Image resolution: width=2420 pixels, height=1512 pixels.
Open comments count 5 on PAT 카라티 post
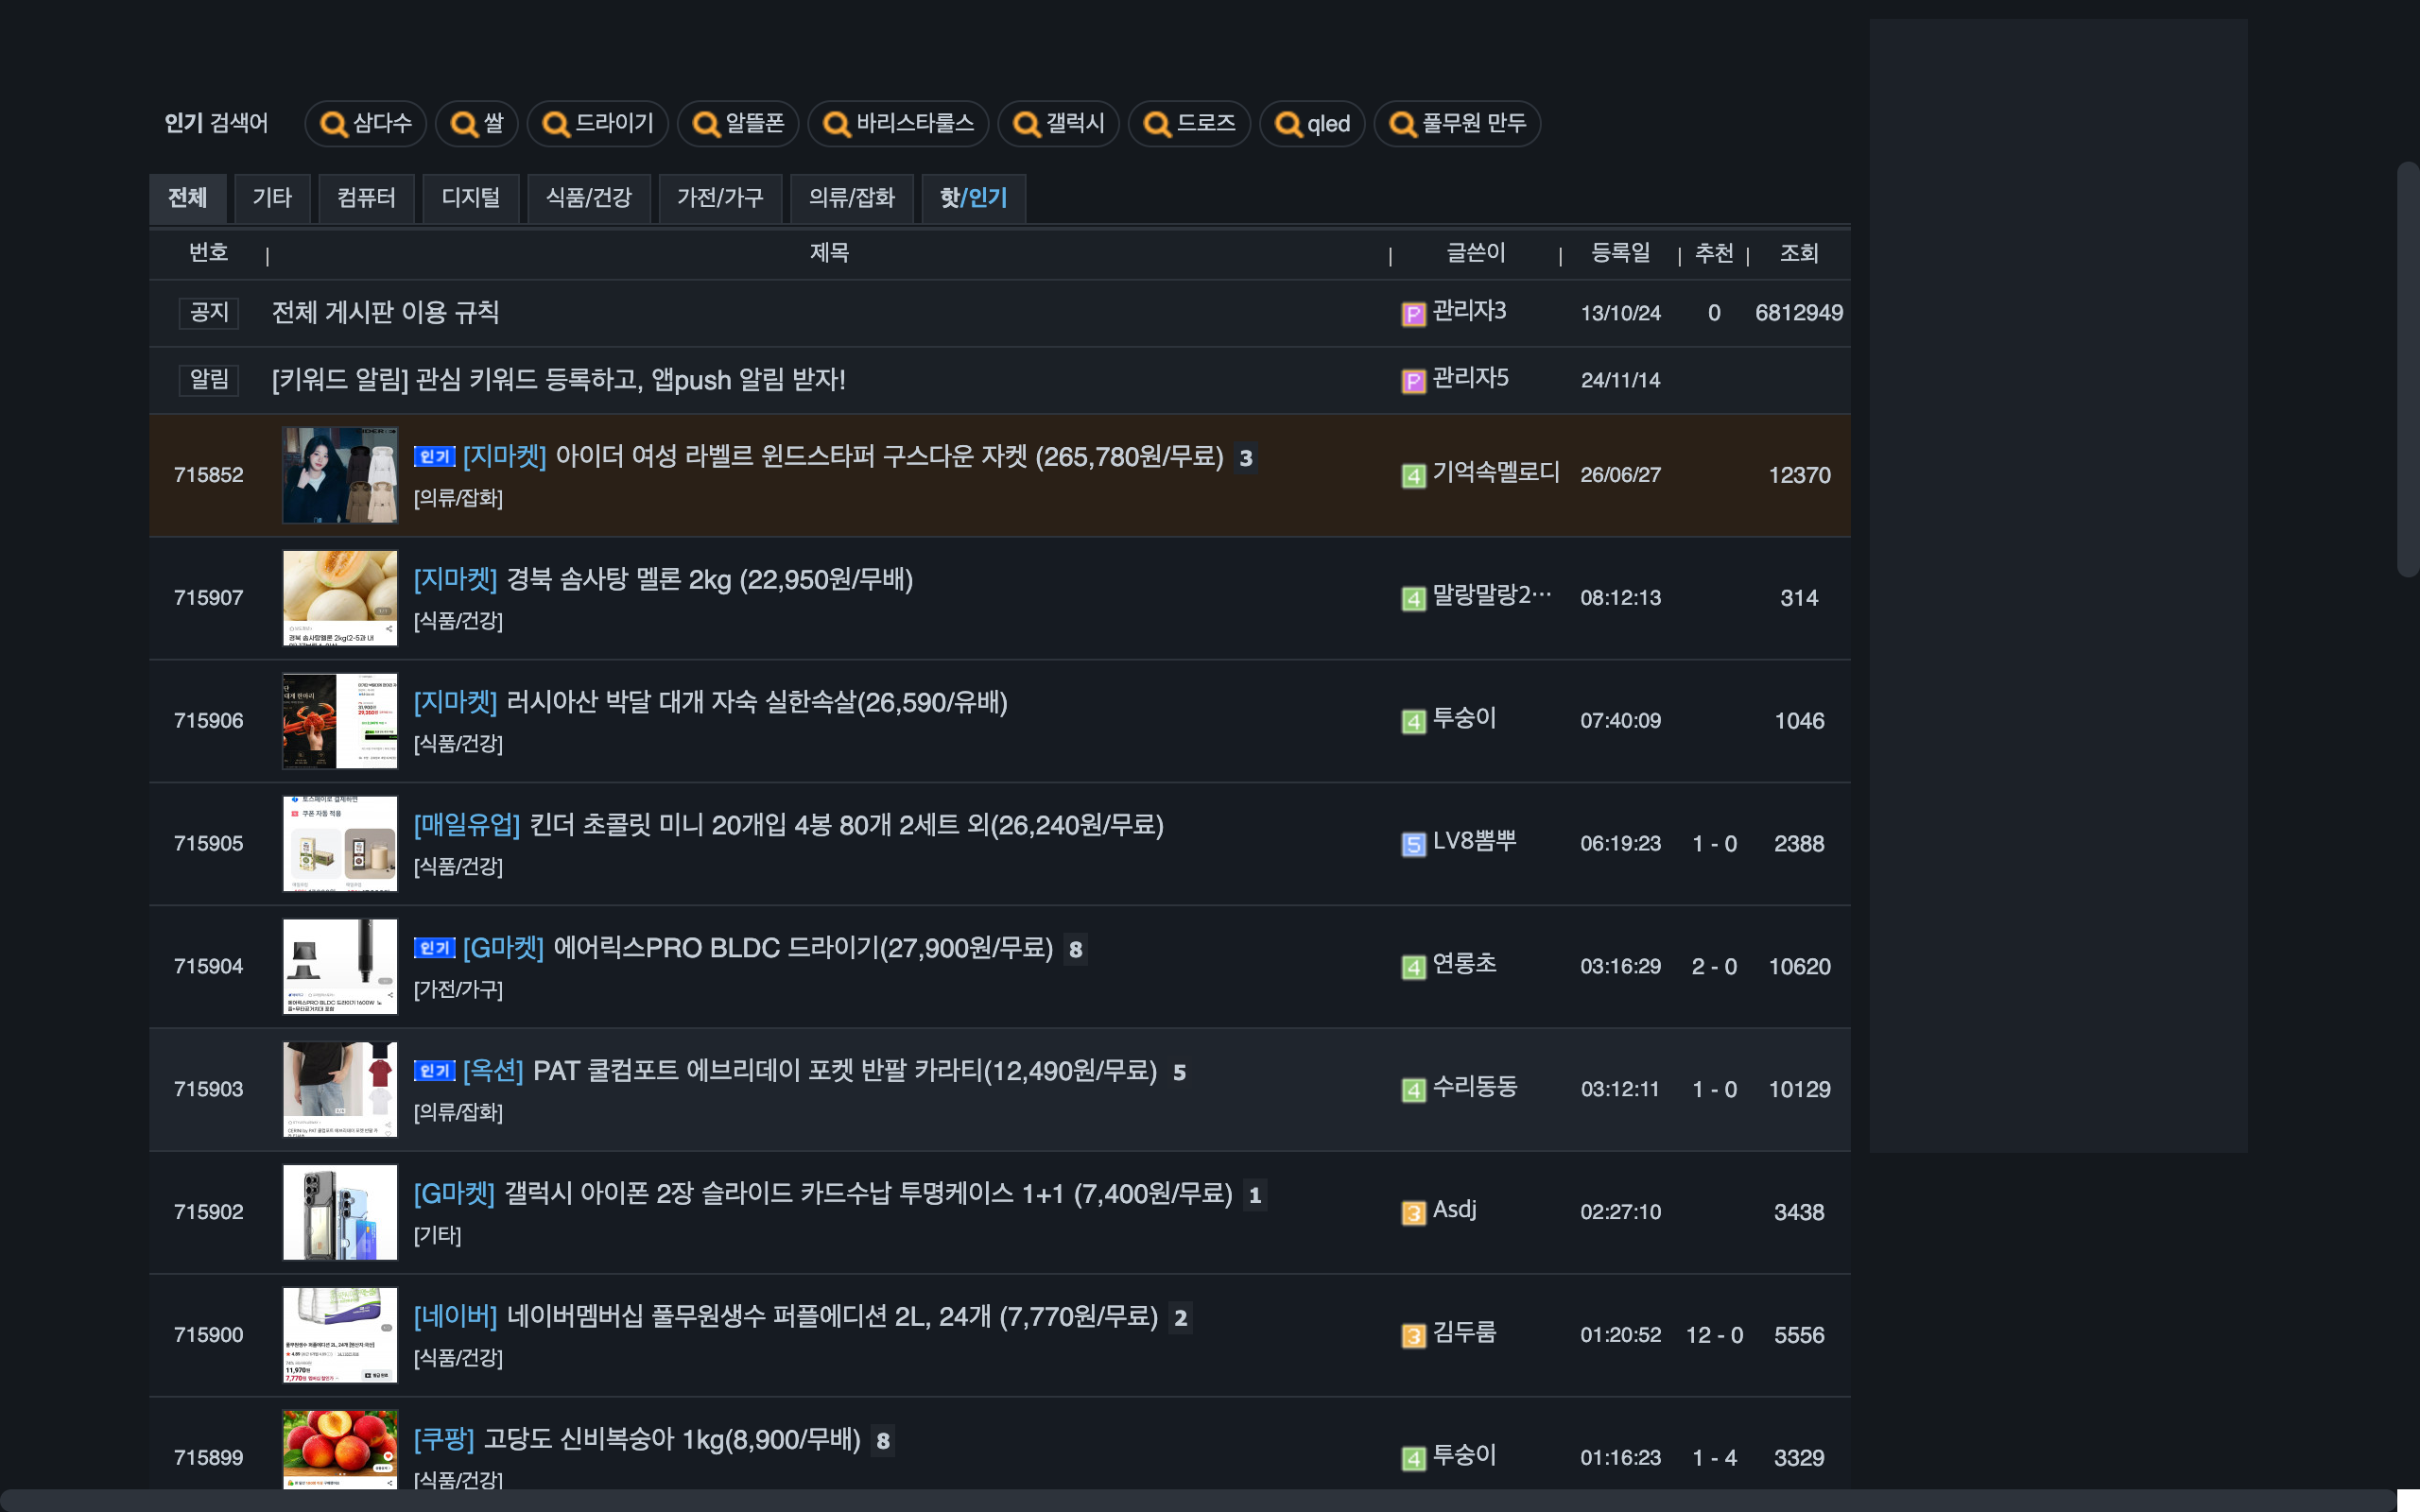(x=1180, y=1072)
